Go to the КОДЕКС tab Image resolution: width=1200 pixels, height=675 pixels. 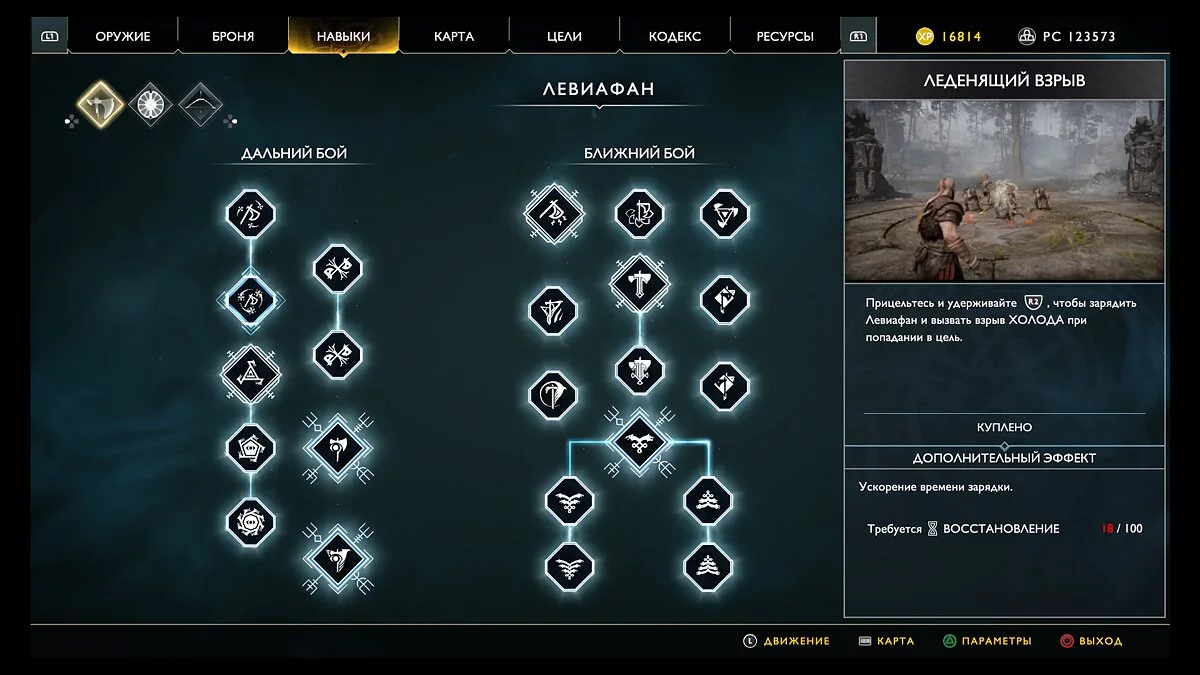[x=675, y=36]
